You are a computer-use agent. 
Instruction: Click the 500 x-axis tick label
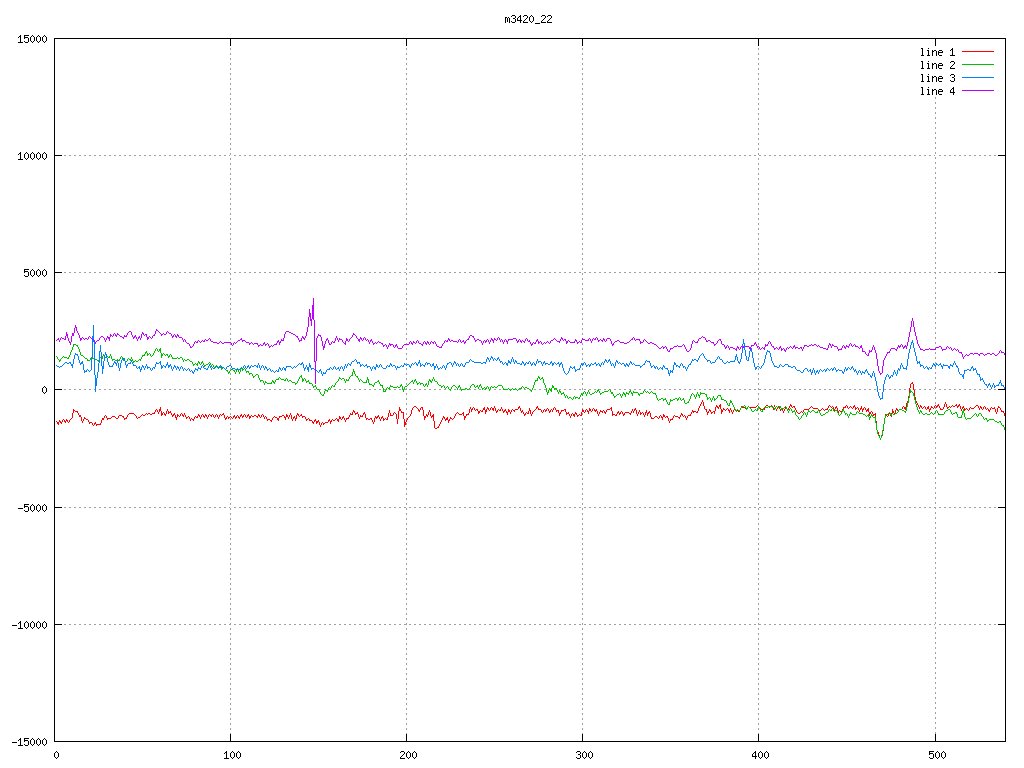[x=935, y=756]
